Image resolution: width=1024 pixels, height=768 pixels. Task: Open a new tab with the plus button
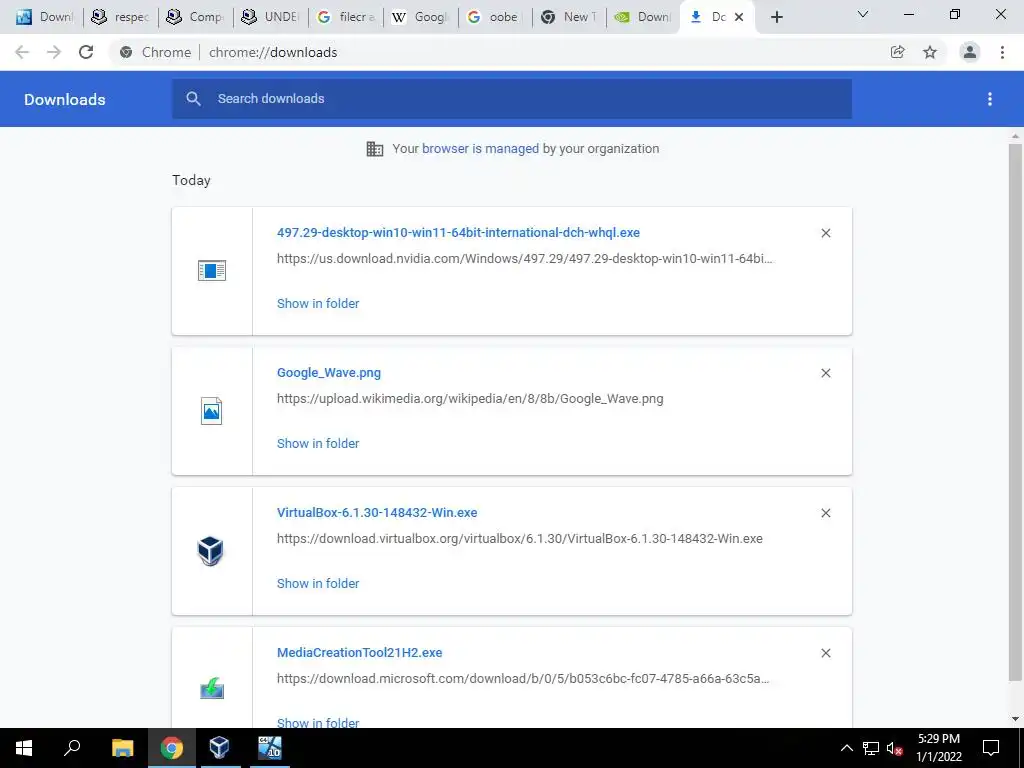(x=776, y=18)
